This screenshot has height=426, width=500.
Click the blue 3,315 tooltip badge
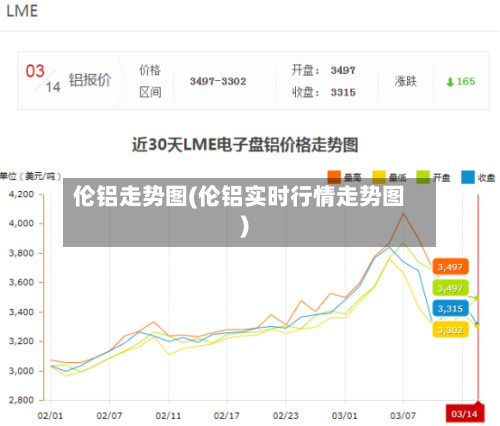point(450,308)
